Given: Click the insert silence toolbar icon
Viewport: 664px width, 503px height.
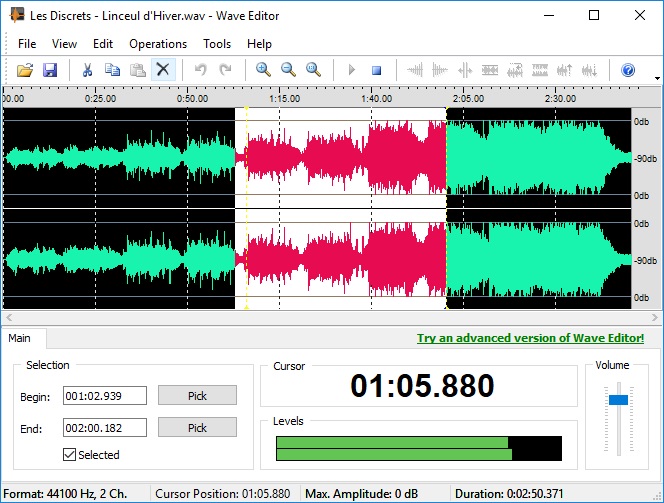Looking at the screenshot, I should click(465, 70).
